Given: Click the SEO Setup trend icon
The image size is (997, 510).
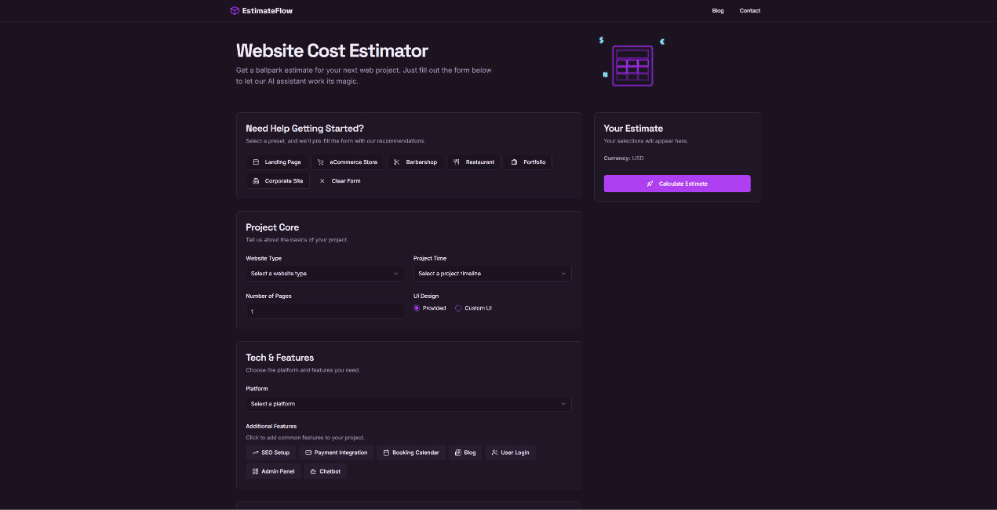Looking at the screenshot, I should tap(255, 453).
